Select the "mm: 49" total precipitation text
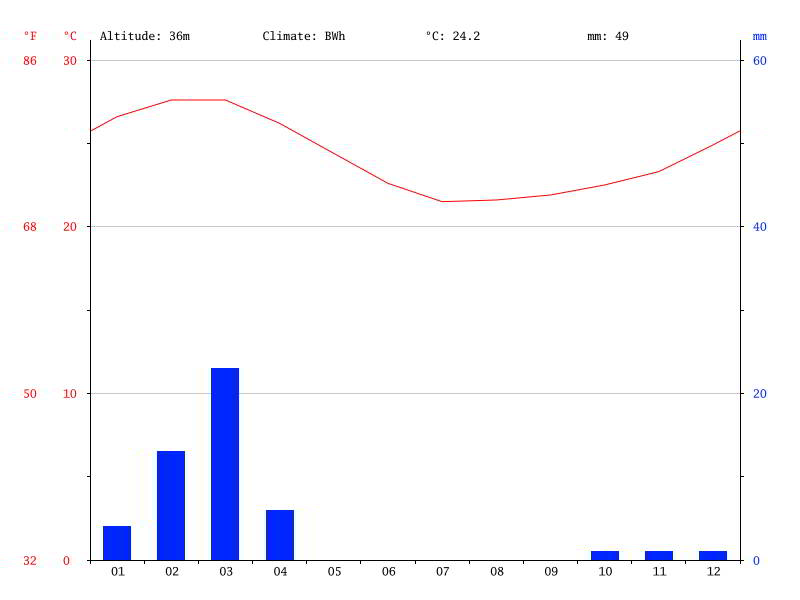 (608, 36)
